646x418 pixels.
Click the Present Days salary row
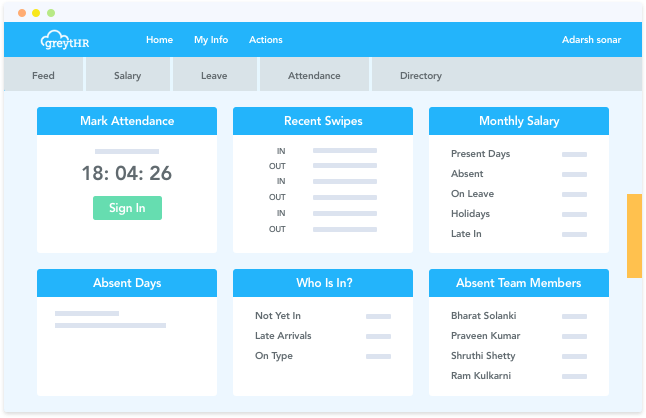480,154
